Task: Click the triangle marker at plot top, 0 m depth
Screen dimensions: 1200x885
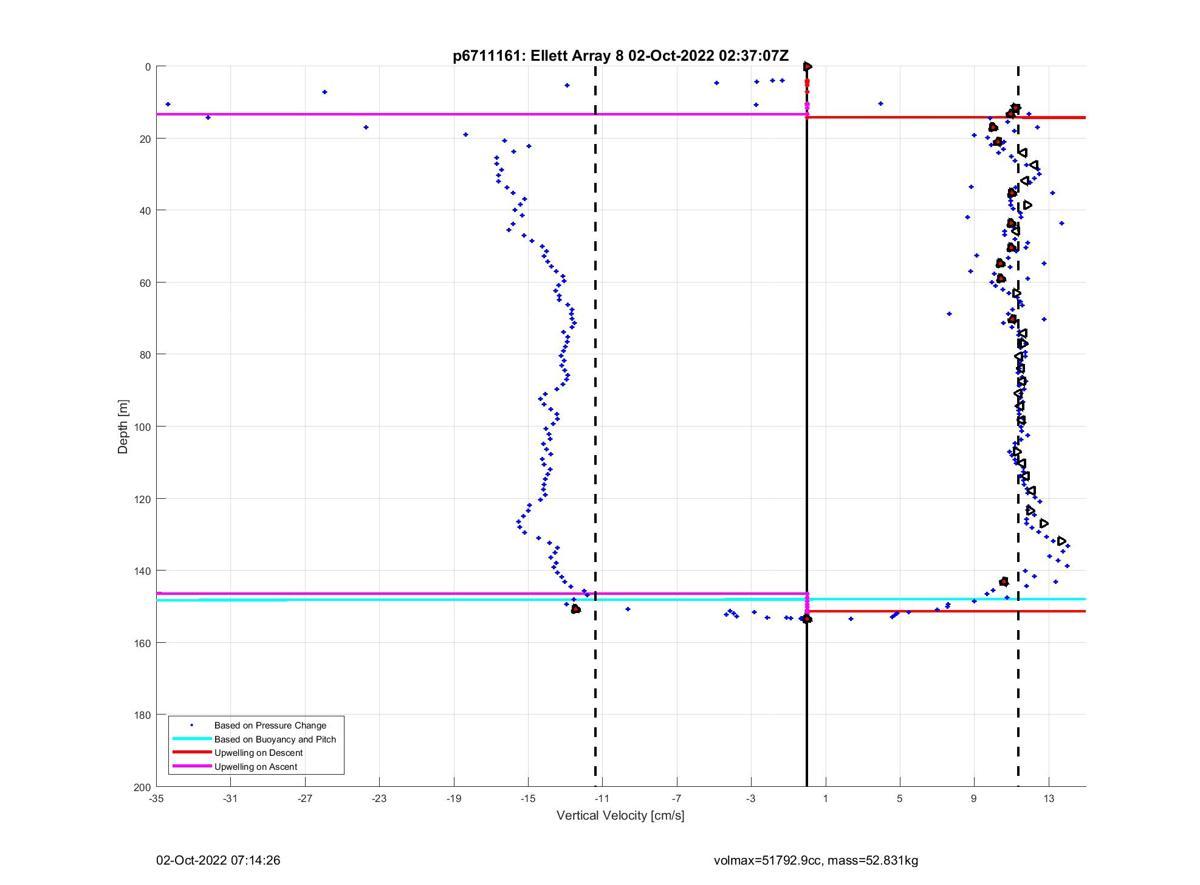Action: point(807,66)
